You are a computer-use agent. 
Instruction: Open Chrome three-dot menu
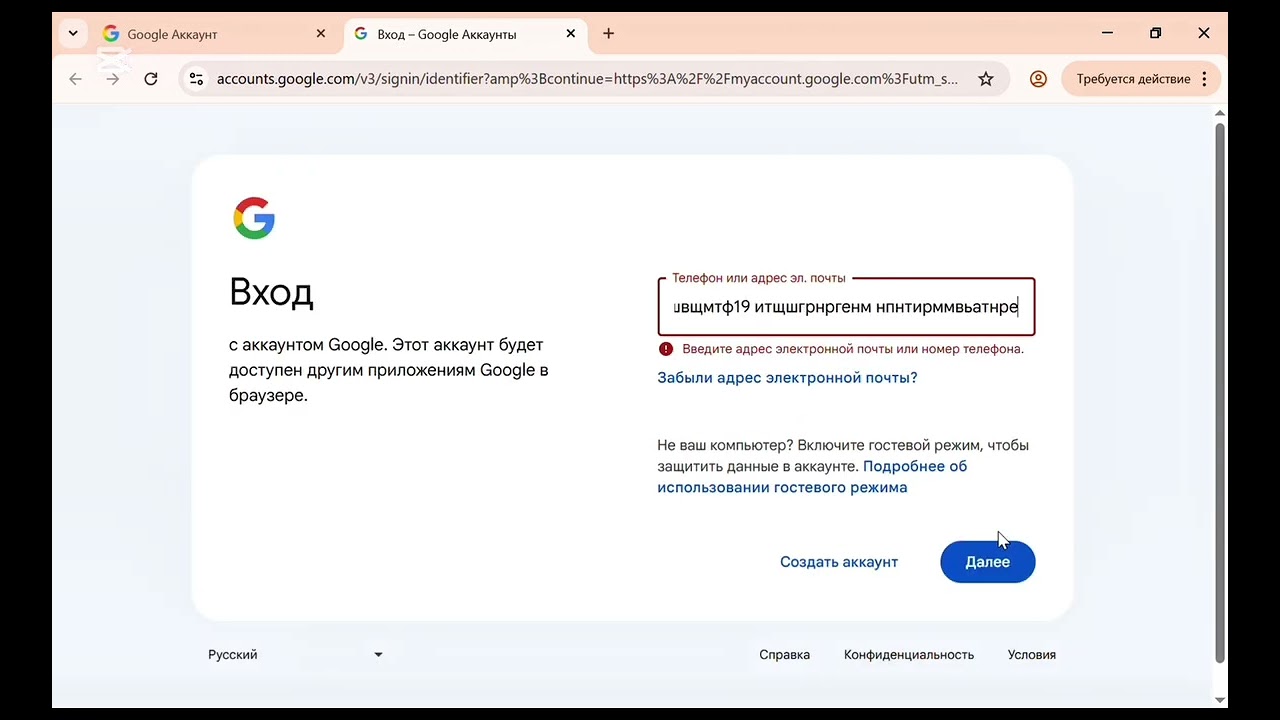1204,79
